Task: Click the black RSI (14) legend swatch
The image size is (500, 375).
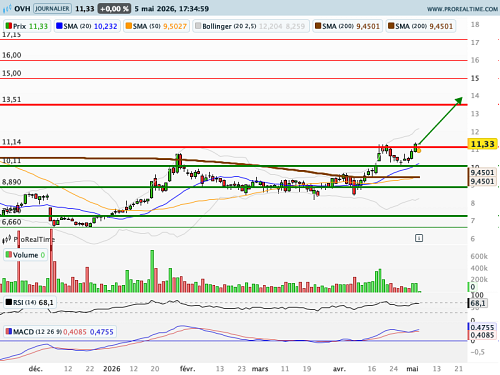Action: pos(9,302)
